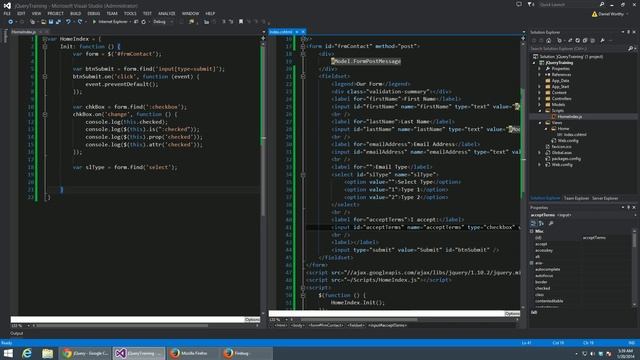
Task: Expand the References node
Action: pyautogui.click(x=540, y=75)
